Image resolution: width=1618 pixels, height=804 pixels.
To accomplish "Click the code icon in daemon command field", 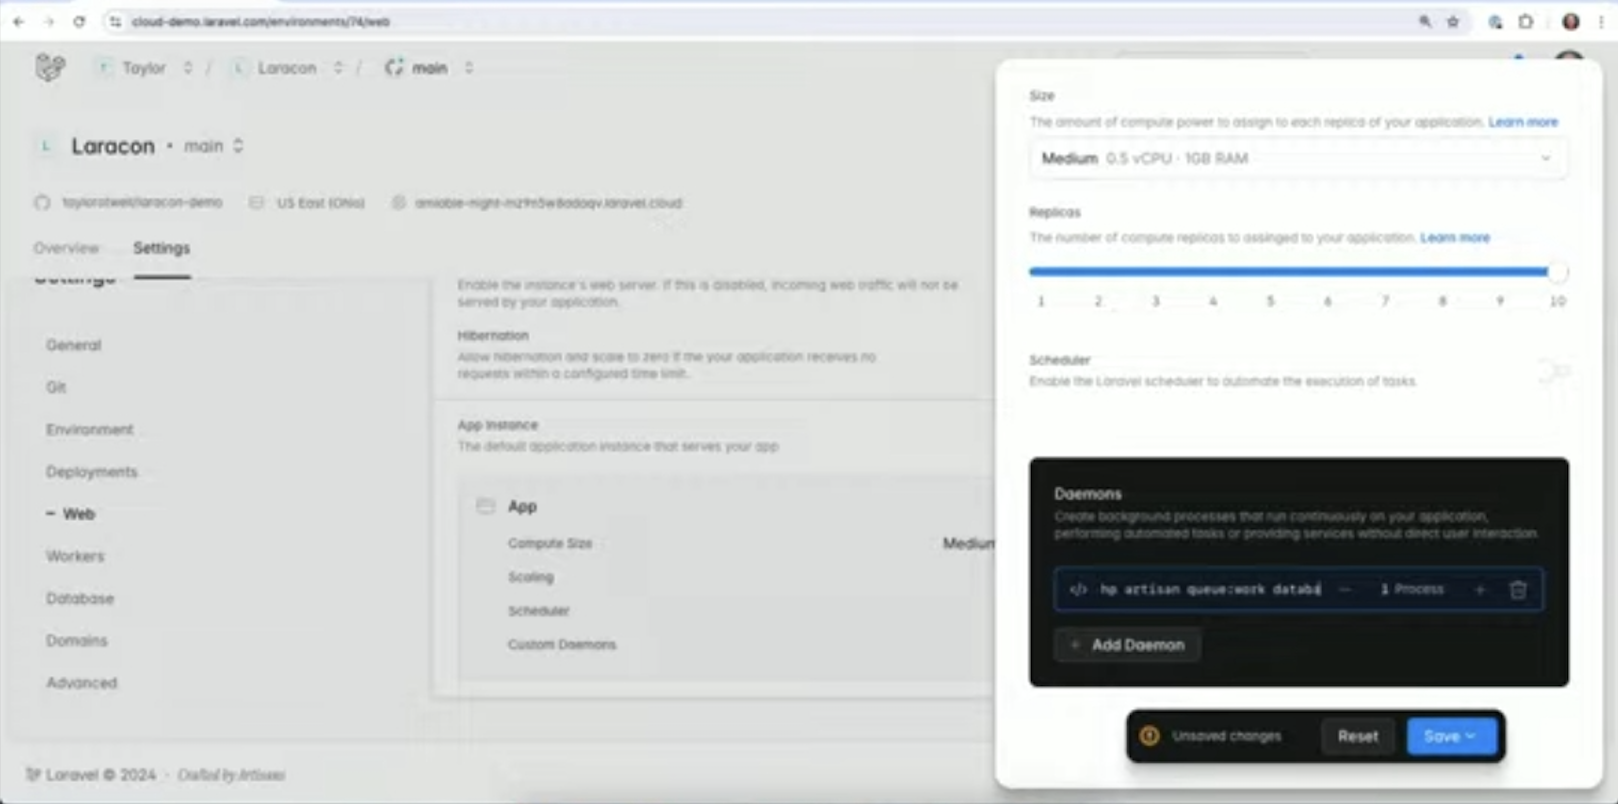I will point(1078,590).
